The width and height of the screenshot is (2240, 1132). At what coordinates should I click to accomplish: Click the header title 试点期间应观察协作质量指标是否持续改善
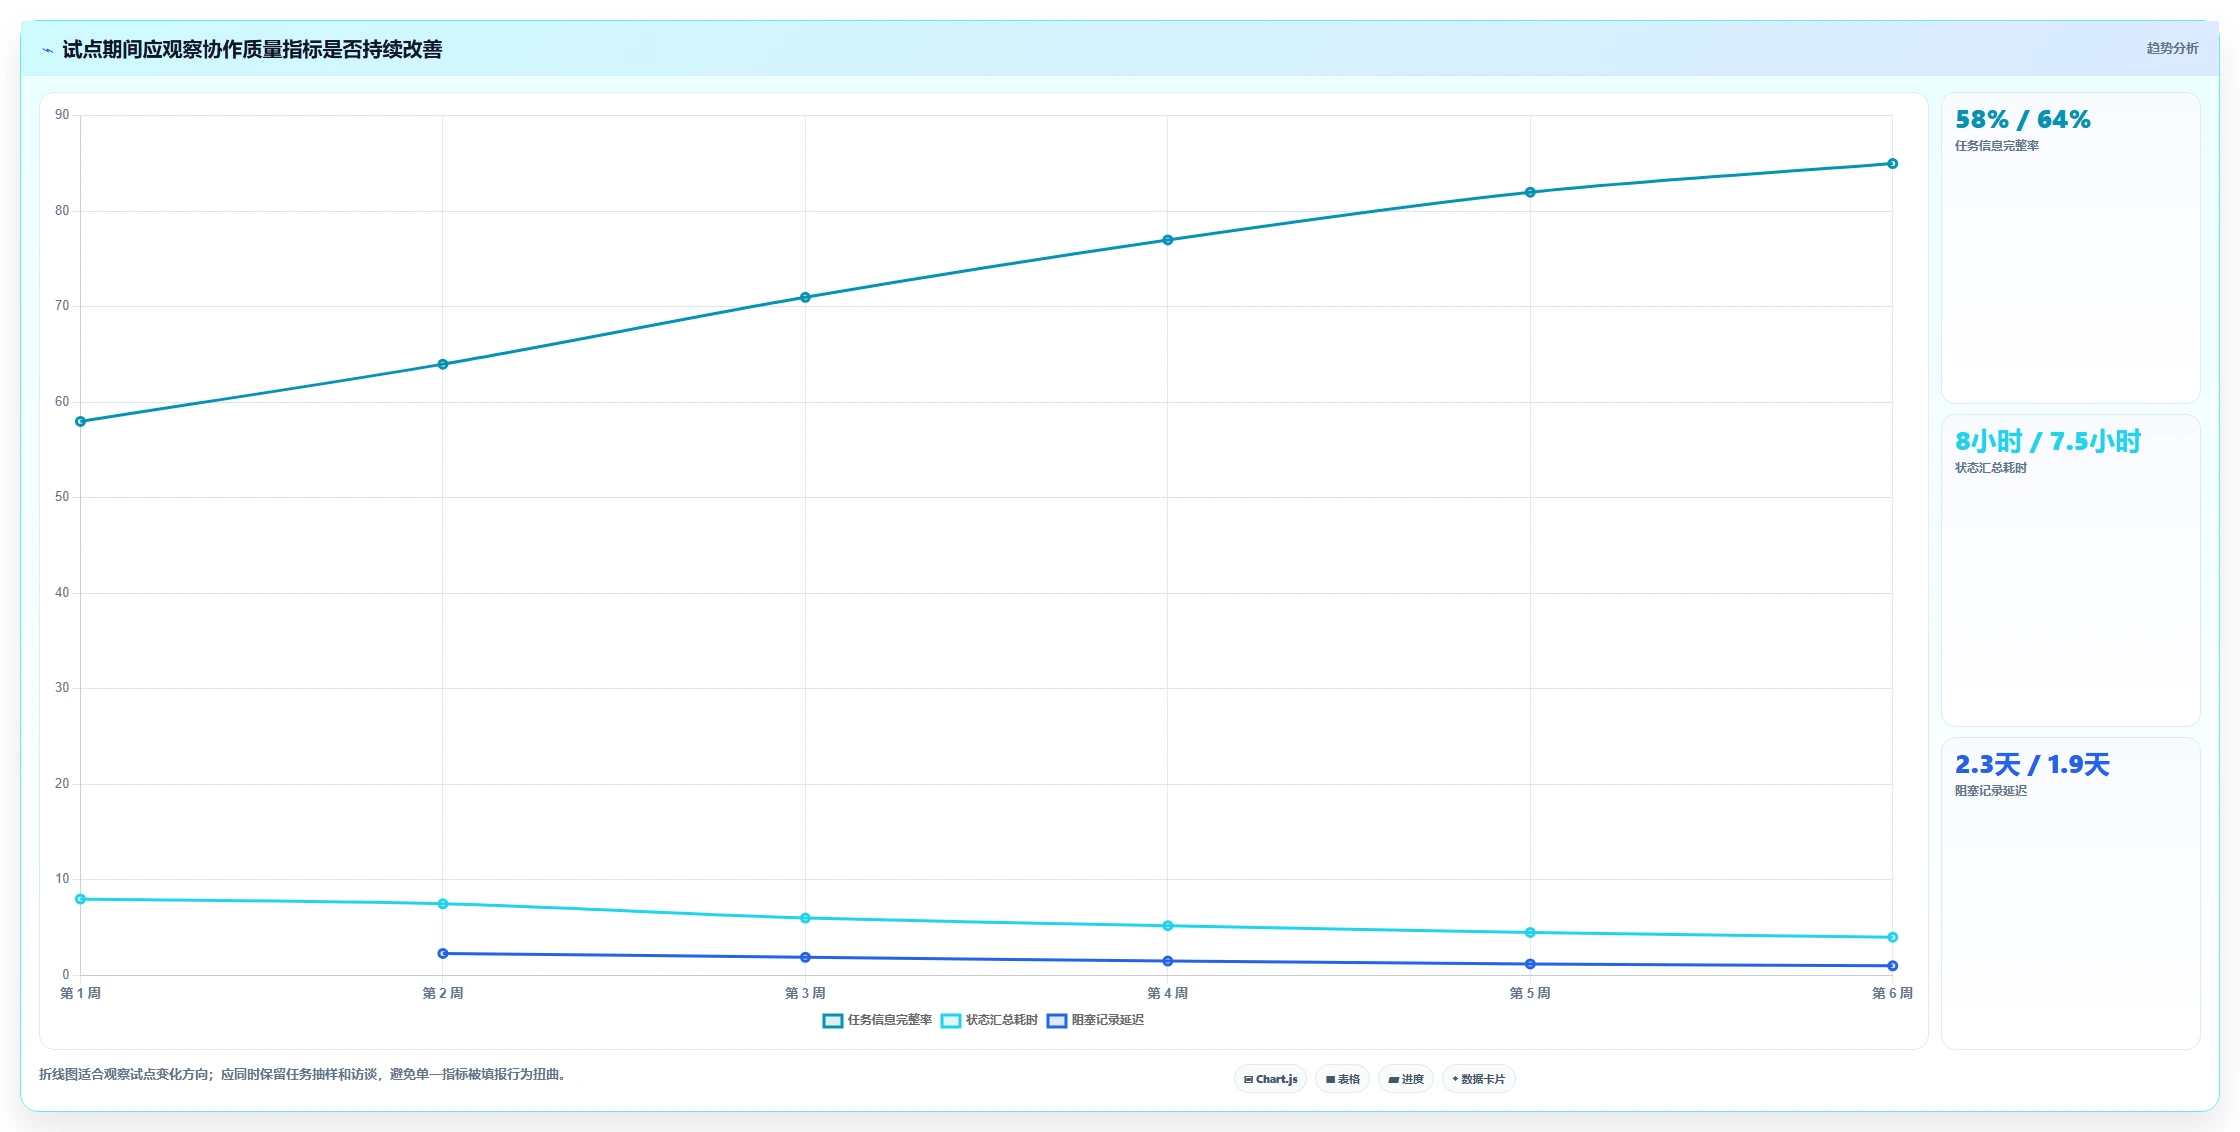[x=252, y=49]
